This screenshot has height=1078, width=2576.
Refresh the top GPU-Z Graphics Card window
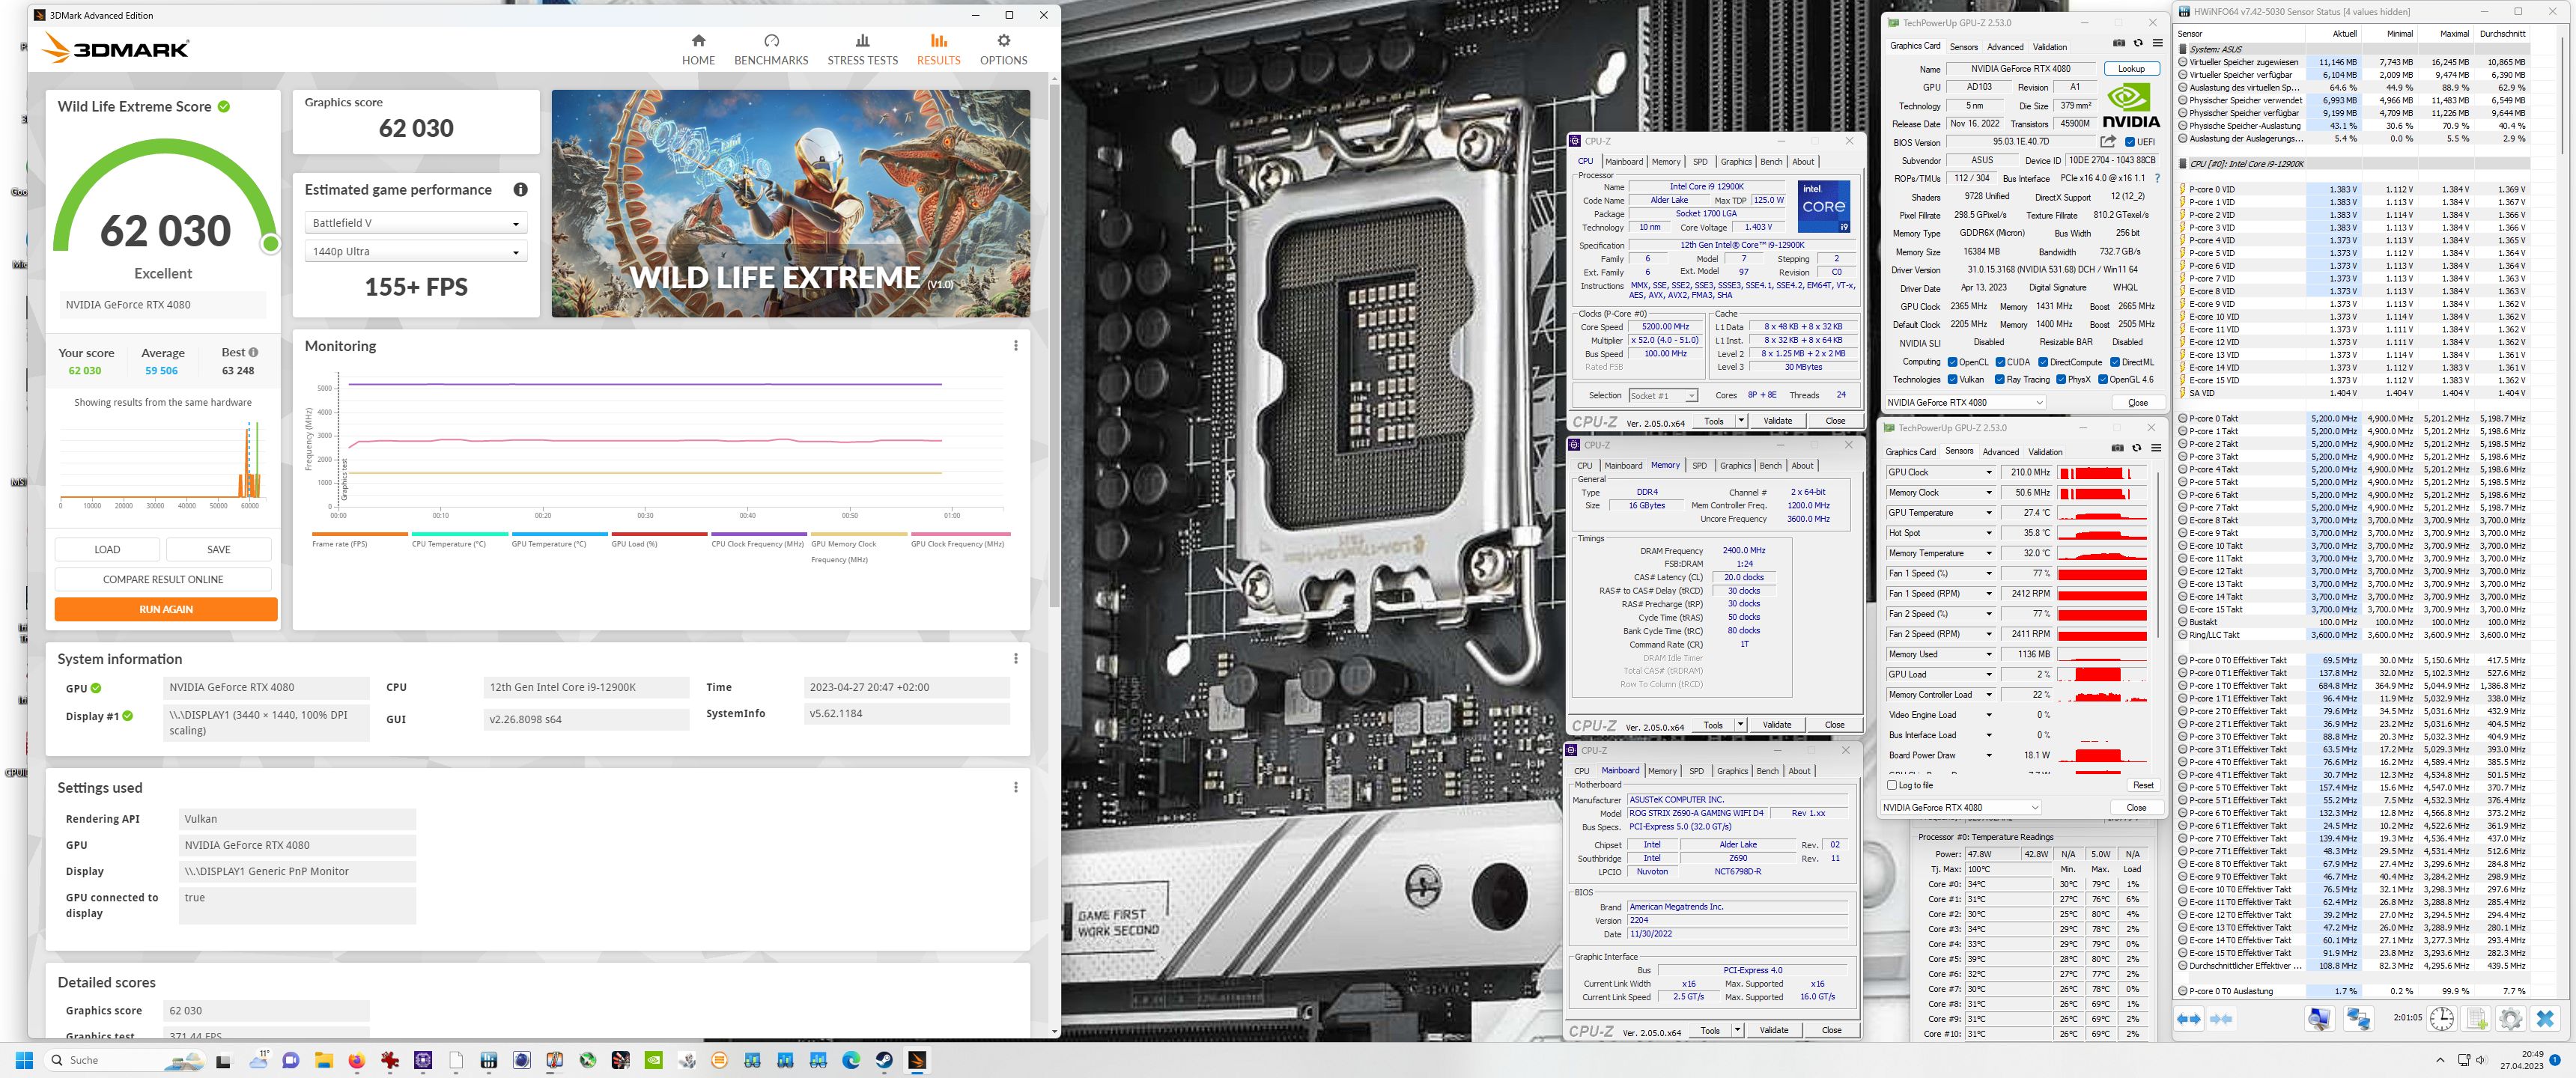click(x=2138, y=44)
